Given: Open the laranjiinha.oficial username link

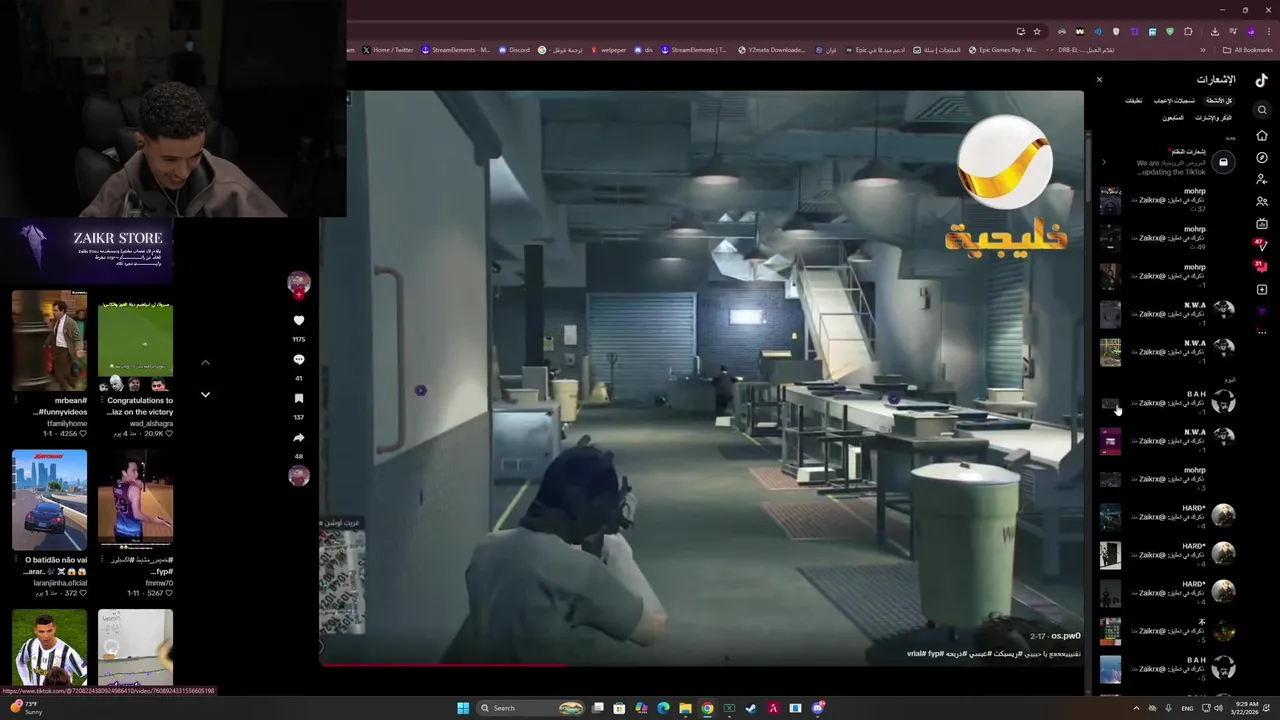Looking at the screenshot, I should coord(60,583).
